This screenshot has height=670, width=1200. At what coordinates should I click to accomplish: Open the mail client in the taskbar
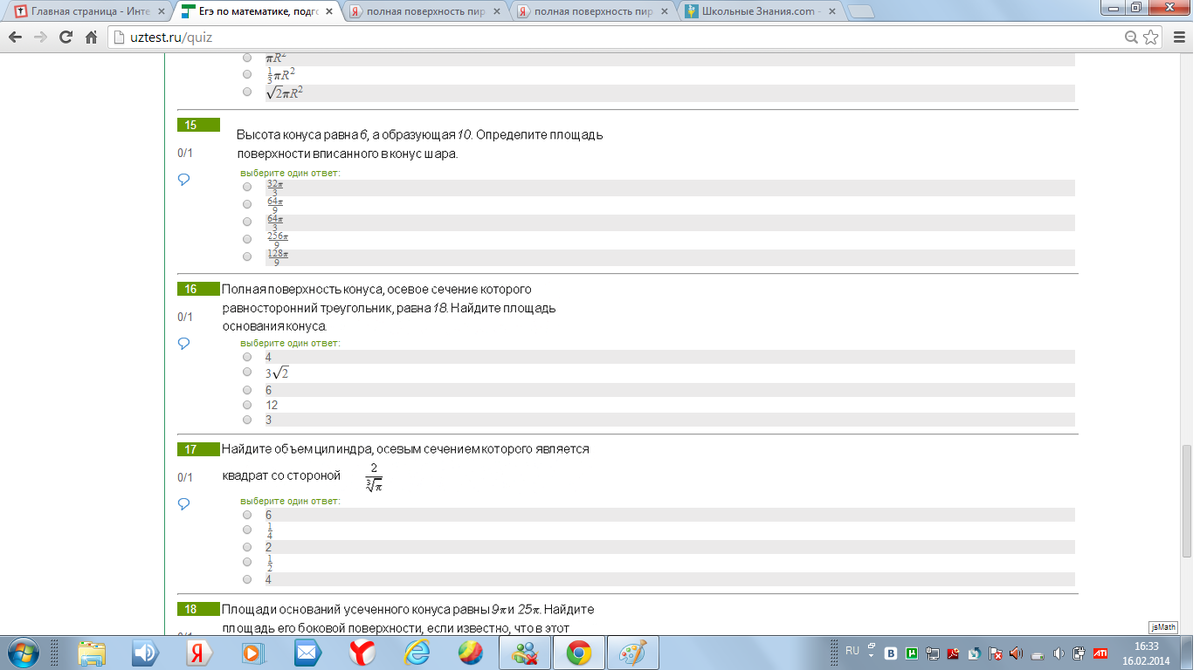[x=307, y=654]
